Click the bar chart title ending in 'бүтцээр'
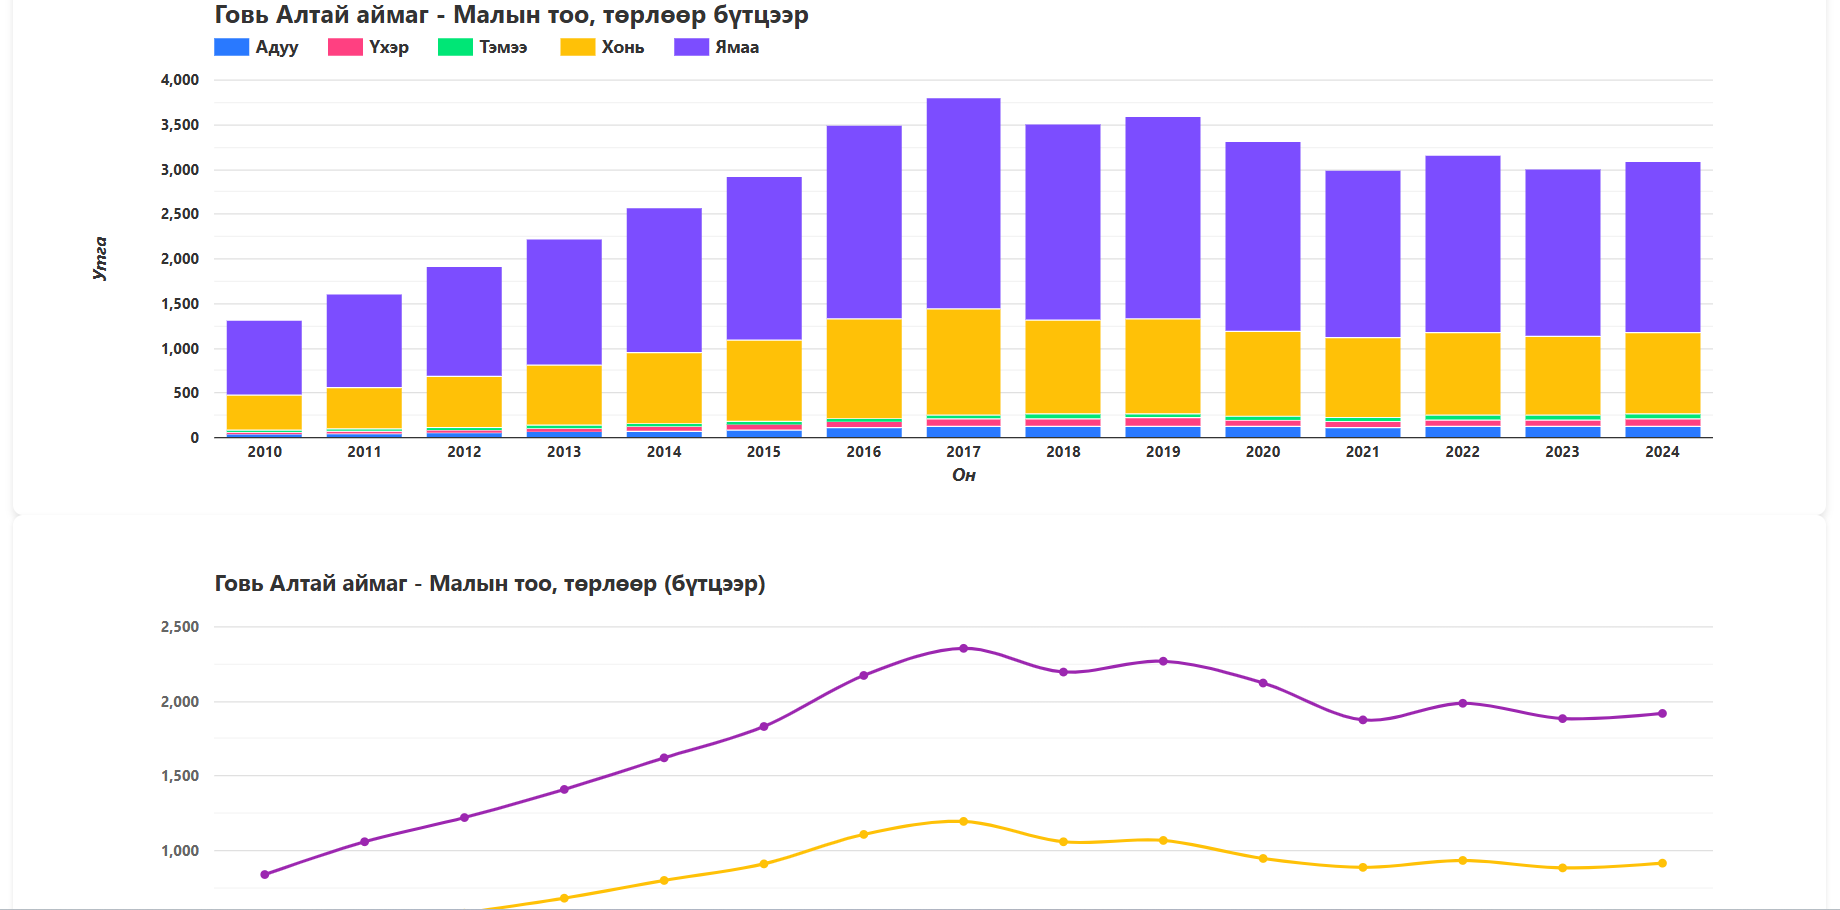 point(511,15)
